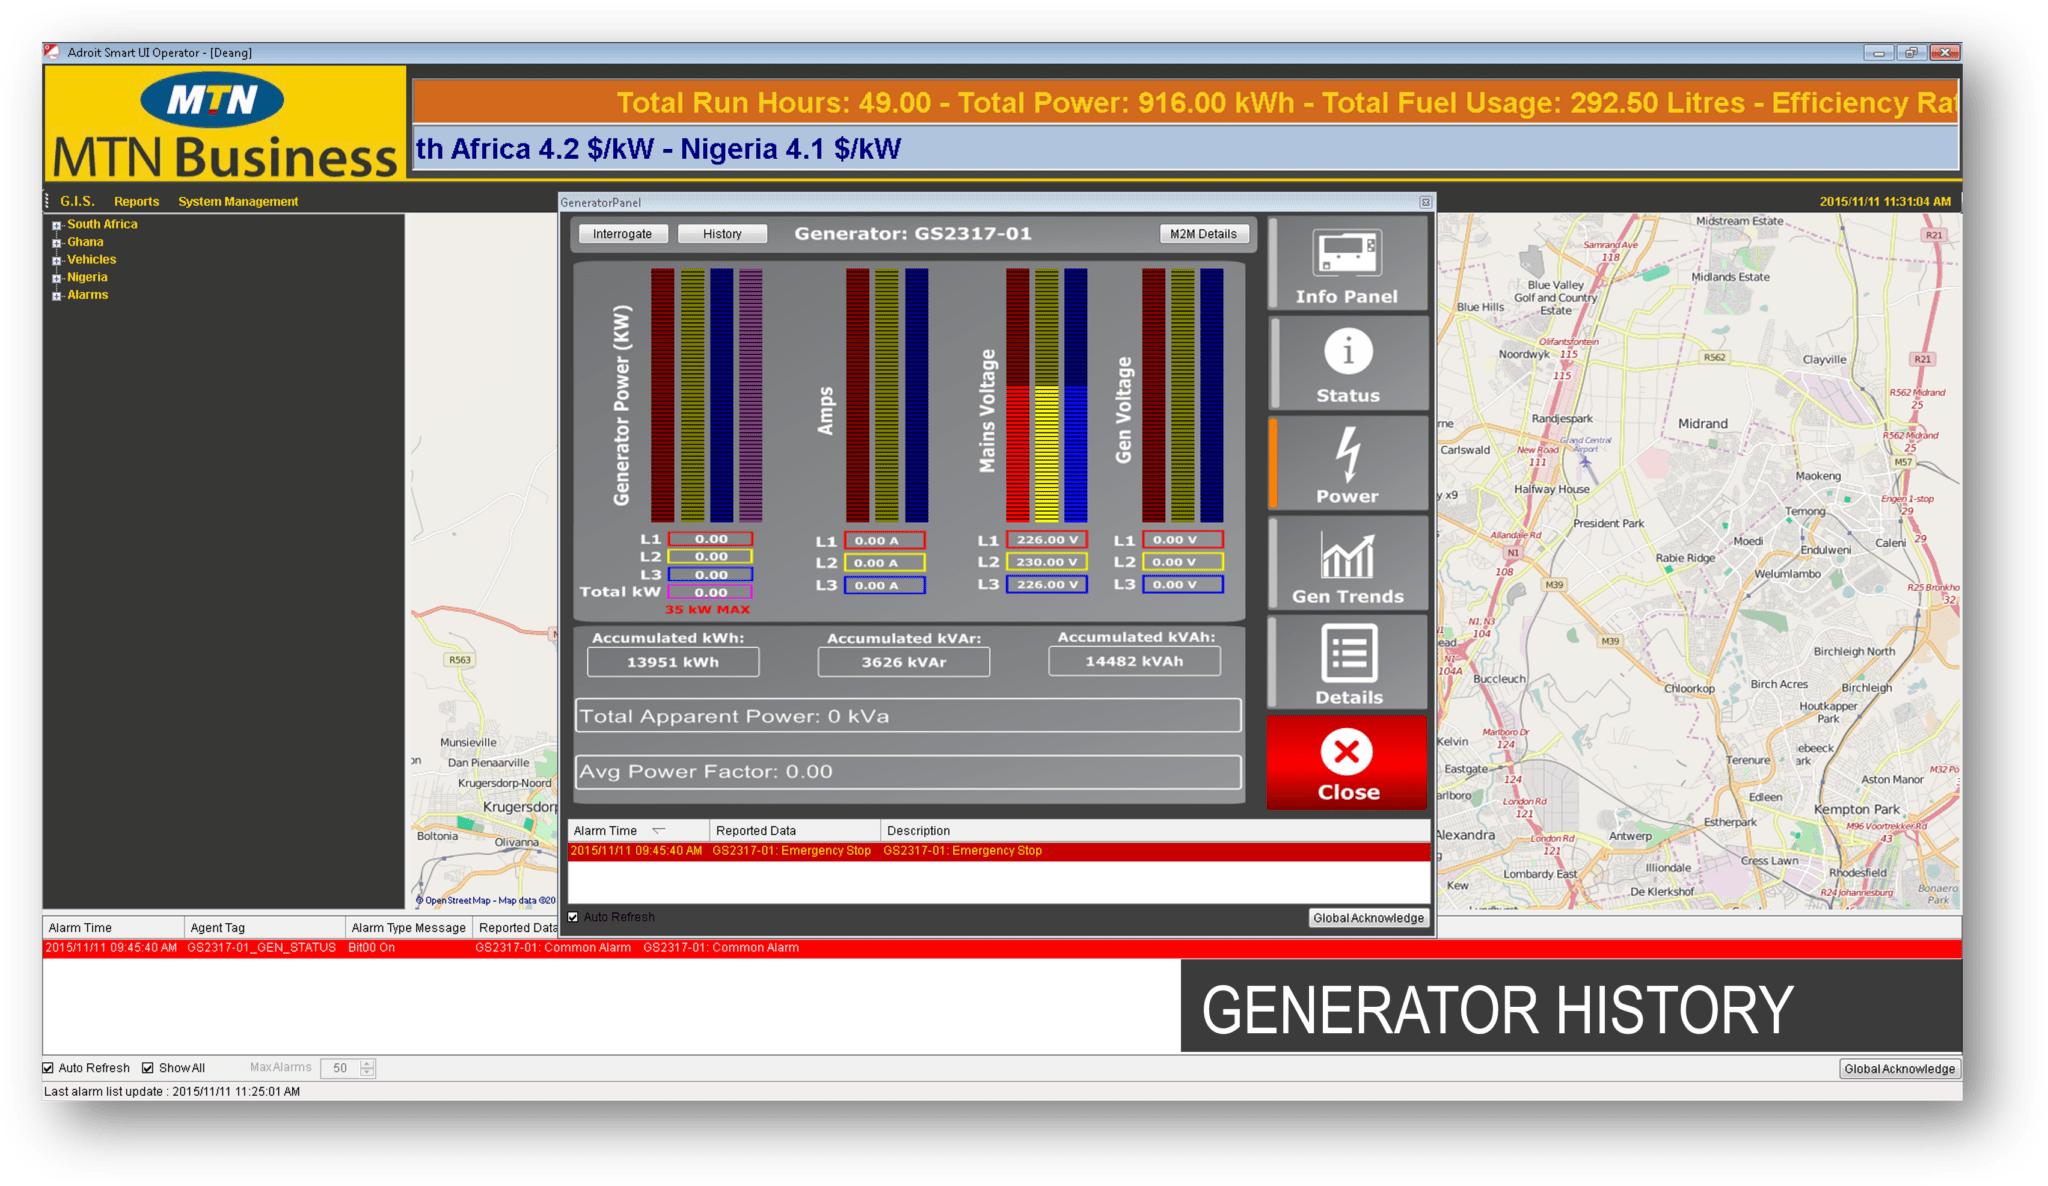Click the Description column header in panel
This screenshot has height=1186, width=2048.
(1155, 831)
